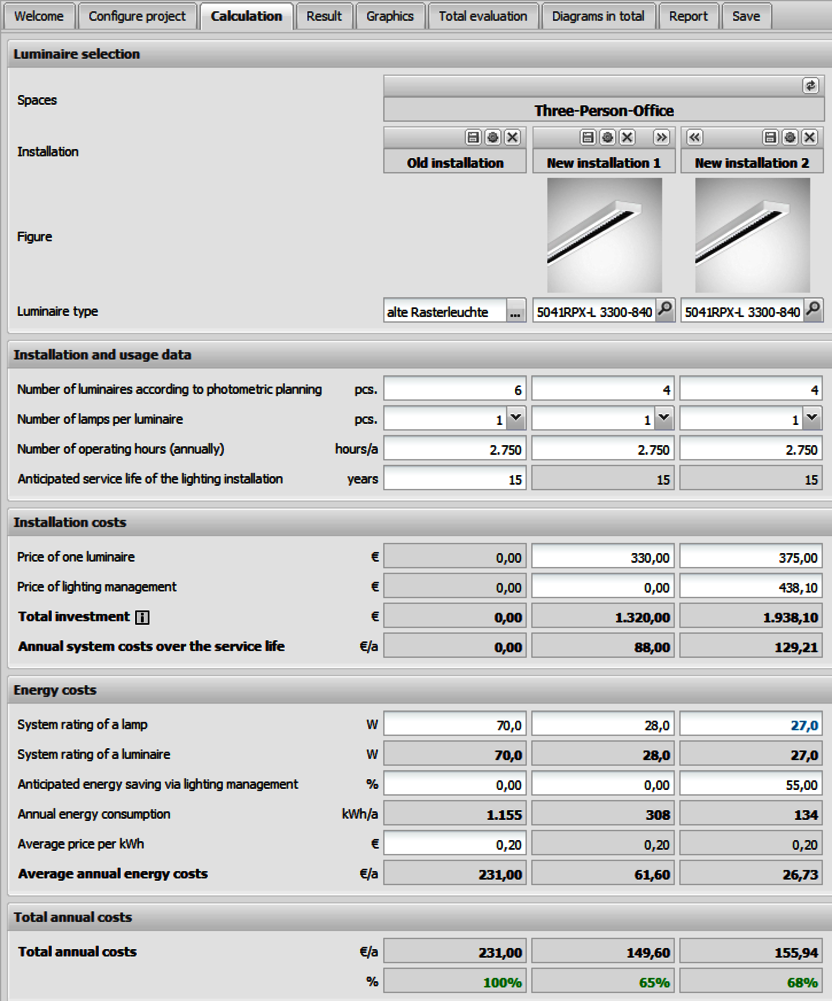
Task: Open the lamps-per-luminaire dropdown for New installation 1
Action: pos(664,419)
